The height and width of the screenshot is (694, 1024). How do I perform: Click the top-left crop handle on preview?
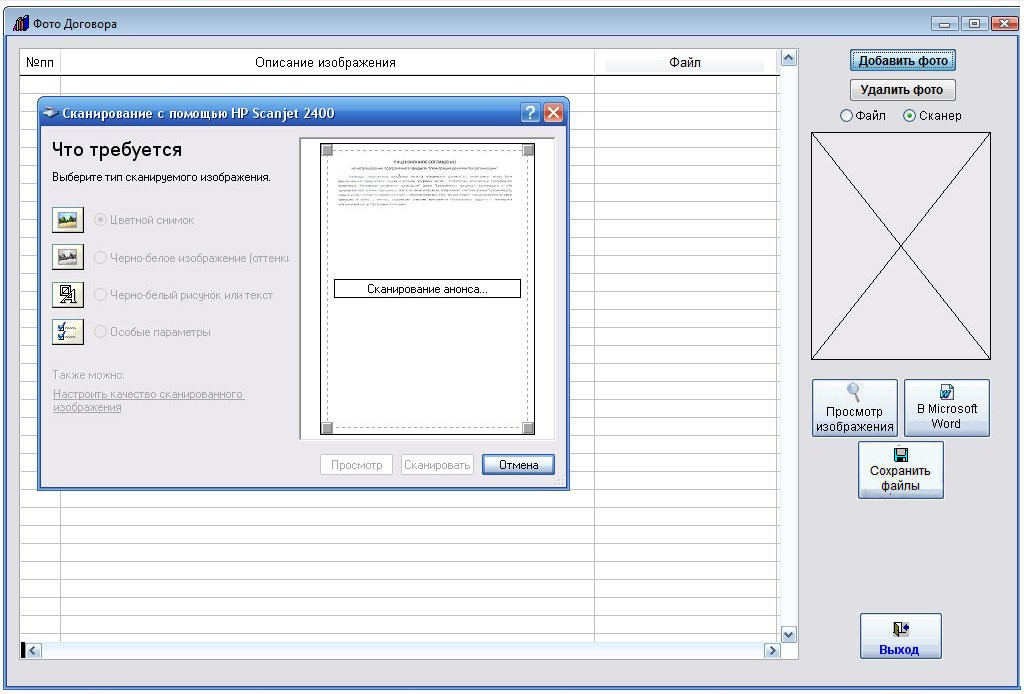point(328,150)
